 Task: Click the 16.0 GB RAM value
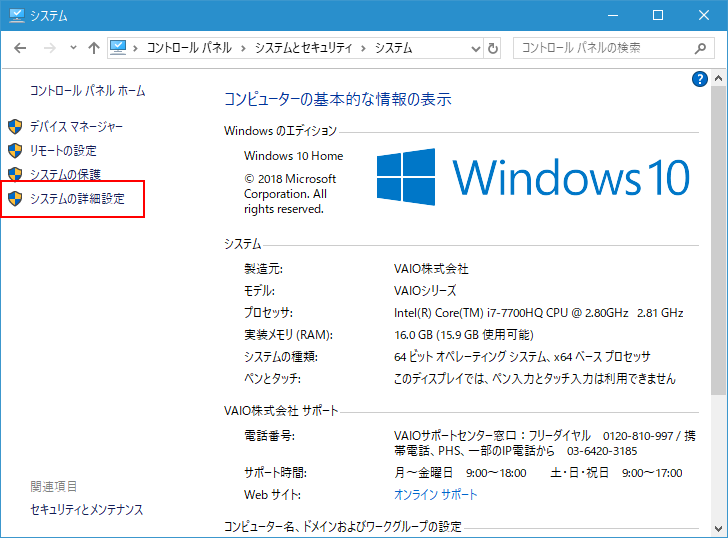click(463, 335)
